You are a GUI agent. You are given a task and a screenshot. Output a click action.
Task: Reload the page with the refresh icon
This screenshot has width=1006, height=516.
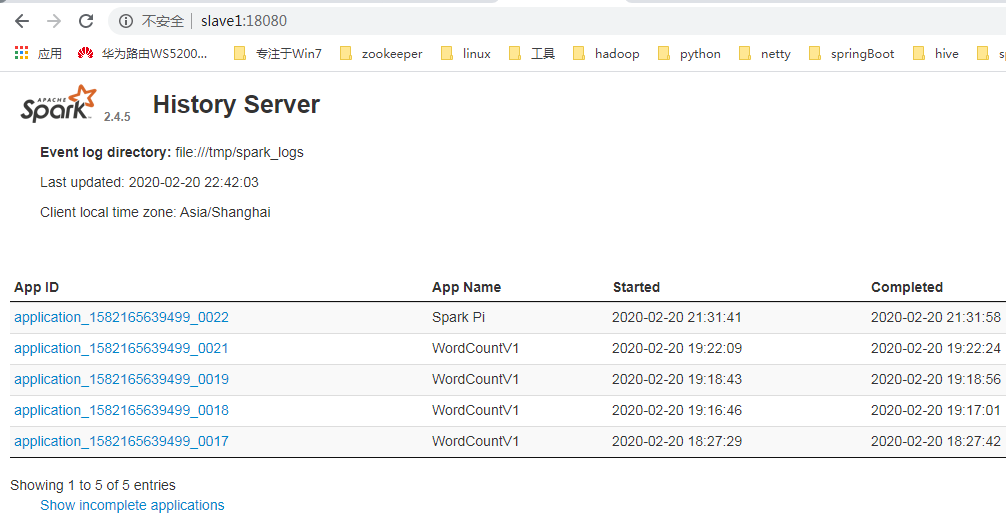(x=86, y=21)
